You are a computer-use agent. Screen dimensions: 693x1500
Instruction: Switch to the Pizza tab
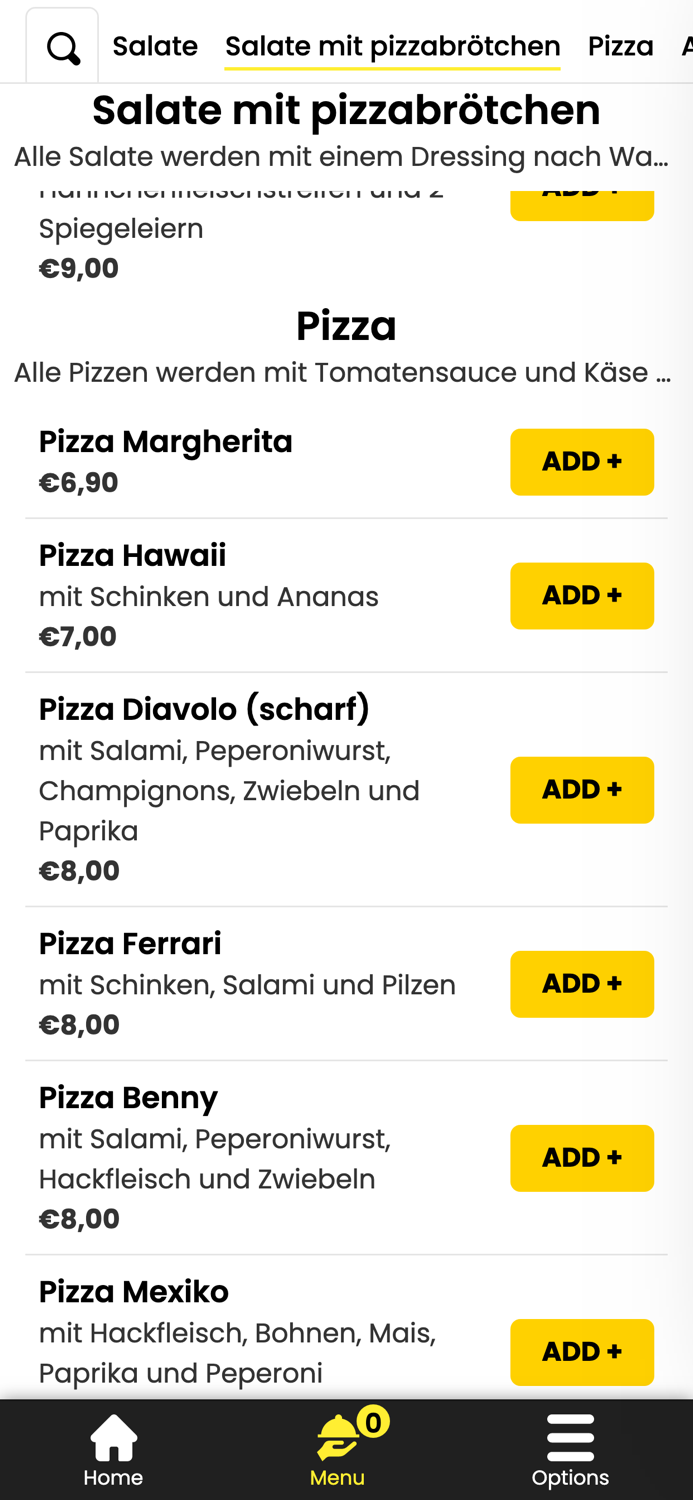click(621, 45)
